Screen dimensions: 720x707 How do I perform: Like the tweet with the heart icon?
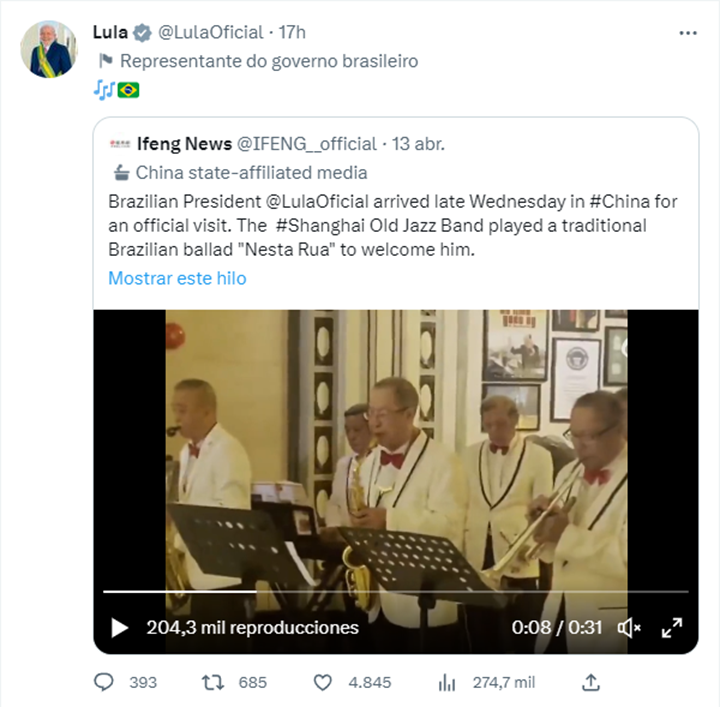[x=322, y=682]
